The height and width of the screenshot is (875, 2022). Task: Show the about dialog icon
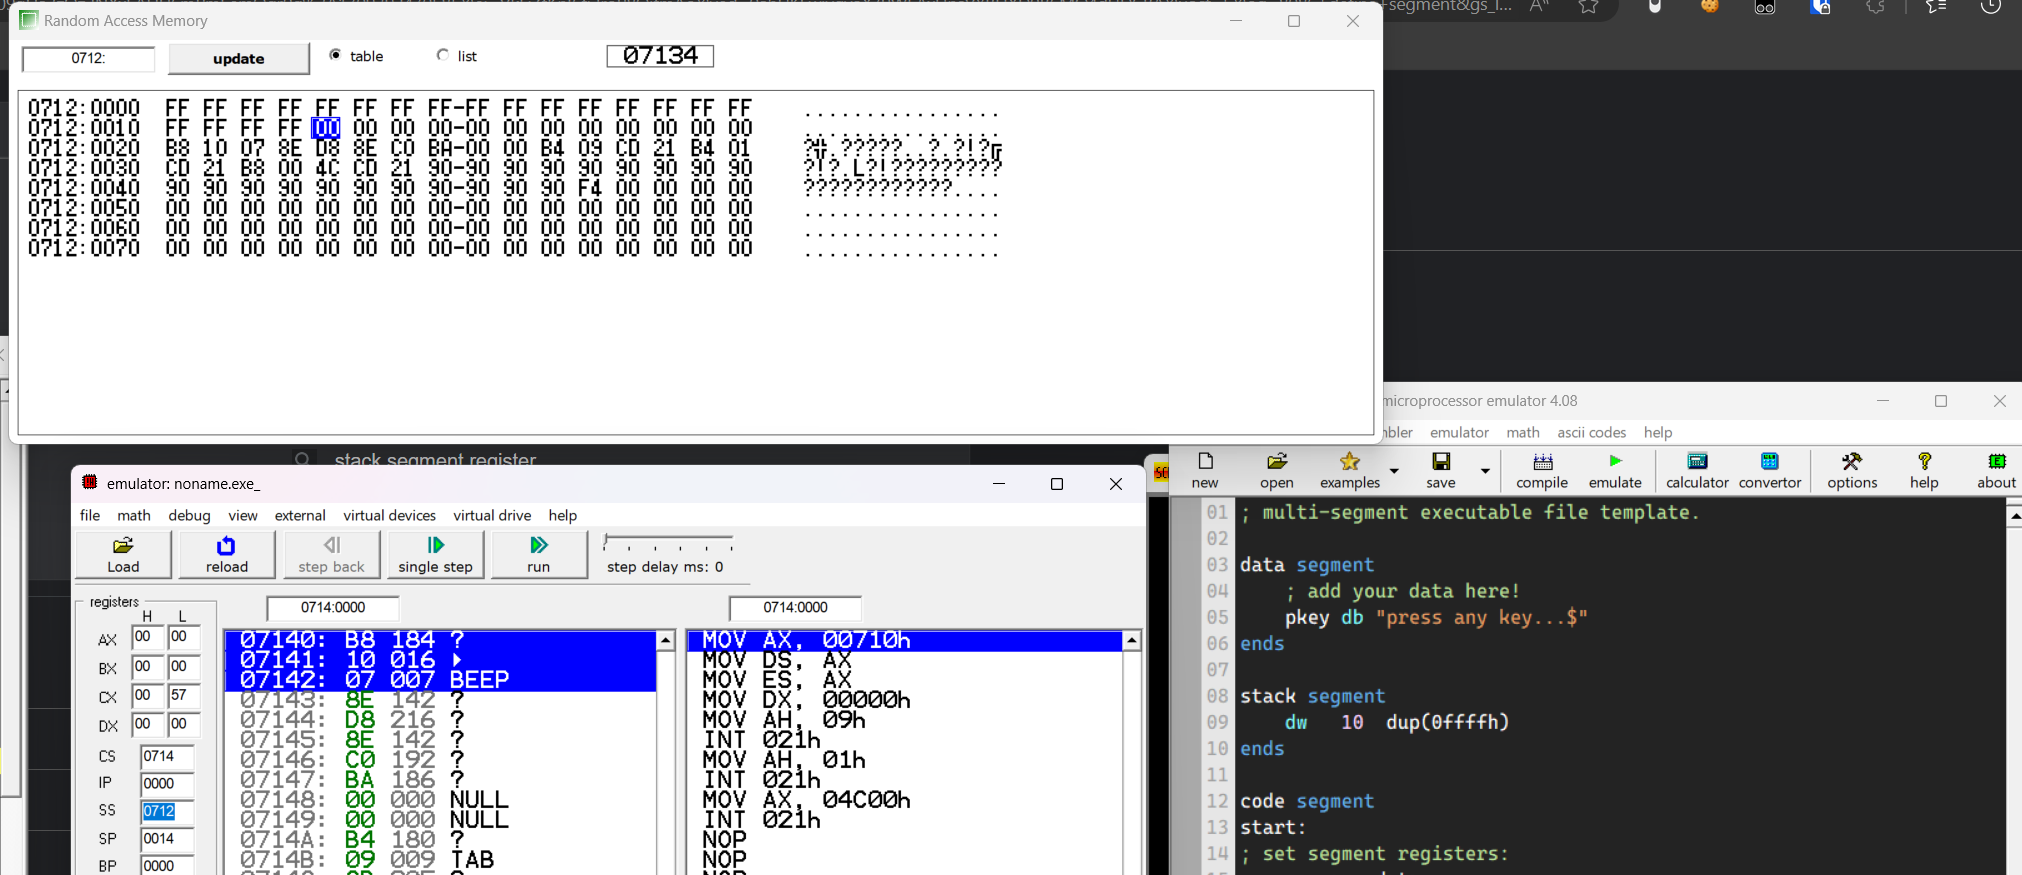(1996, 470)
